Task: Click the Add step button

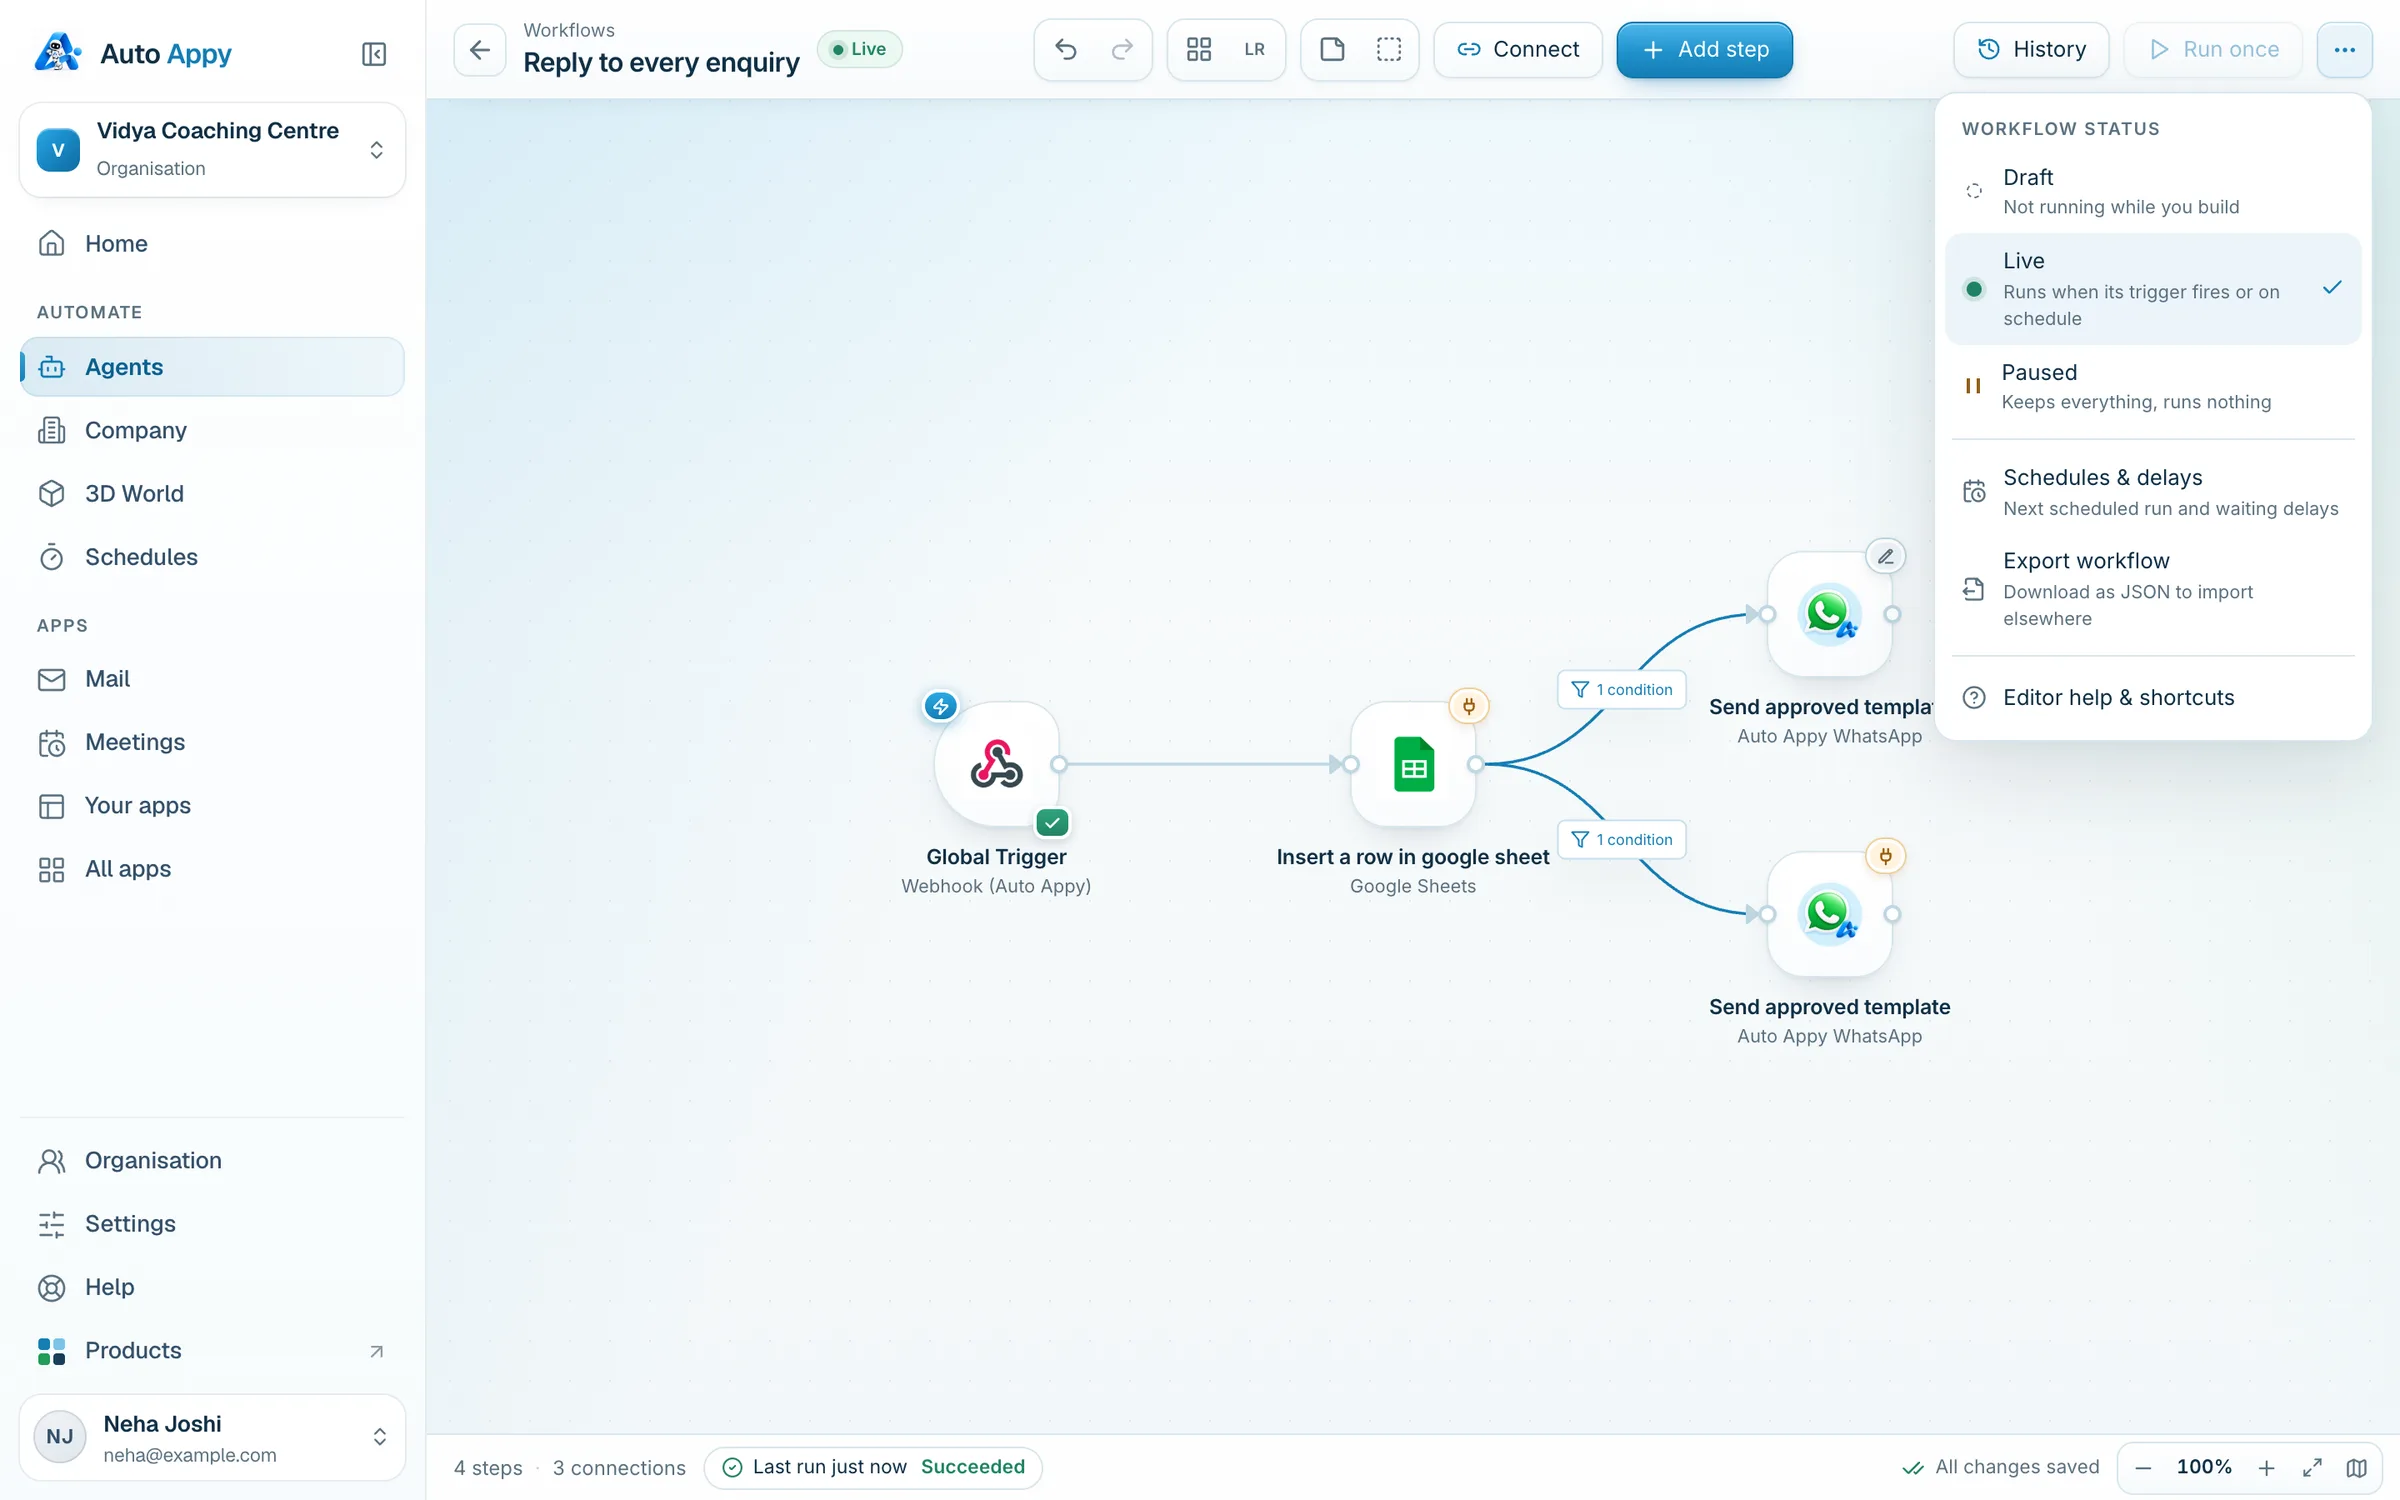Action: pyautogui.click(x=1704, y=49)
